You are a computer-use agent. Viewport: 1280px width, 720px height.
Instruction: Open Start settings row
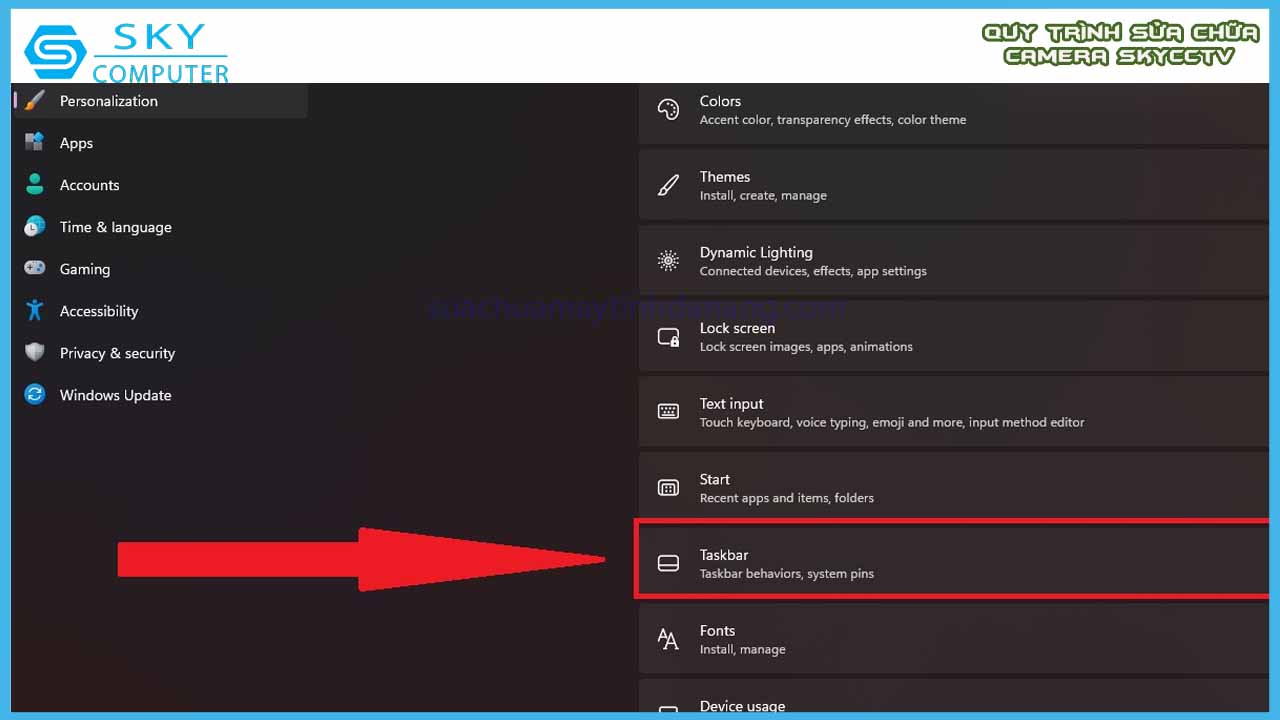(954, 488)
